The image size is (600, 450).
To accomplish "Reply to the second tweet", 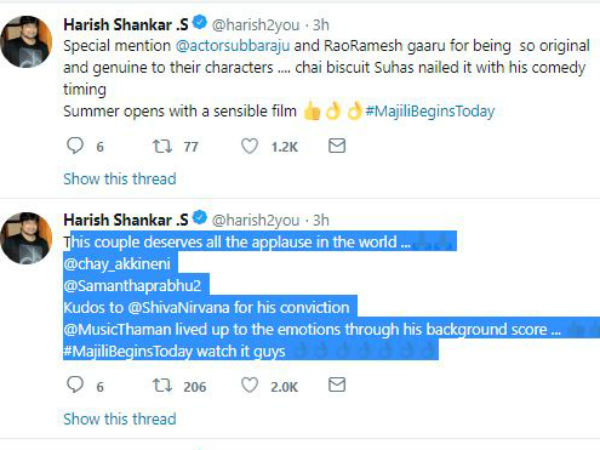I will coord(73,386).
